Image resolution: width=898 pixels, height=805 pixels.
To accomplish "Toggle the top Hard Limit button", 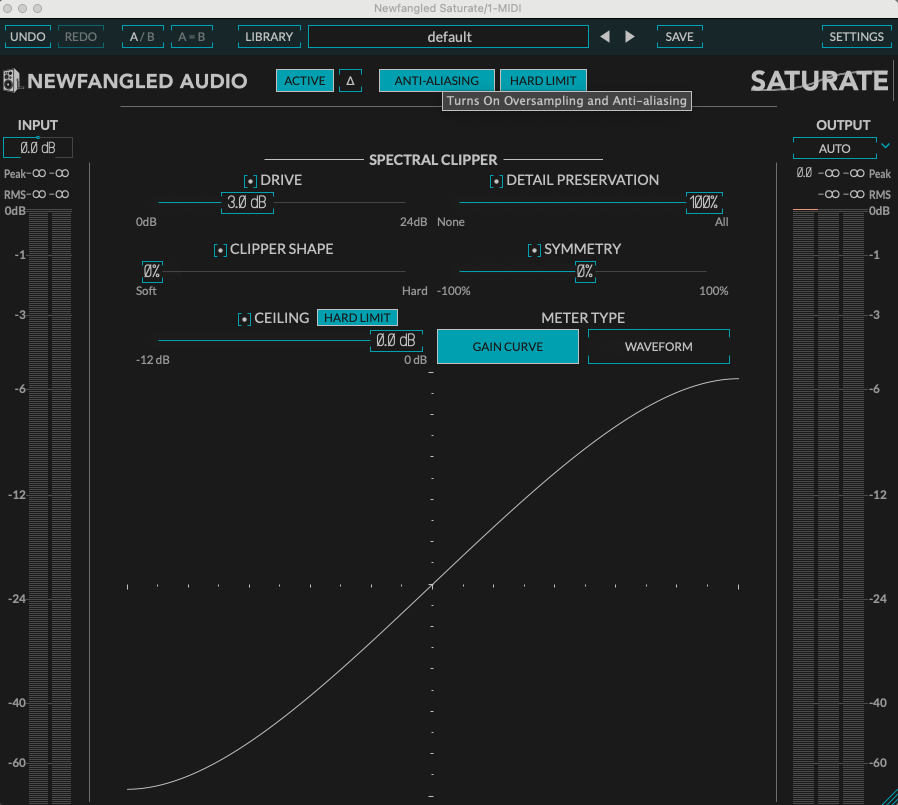I will [543, 81].
